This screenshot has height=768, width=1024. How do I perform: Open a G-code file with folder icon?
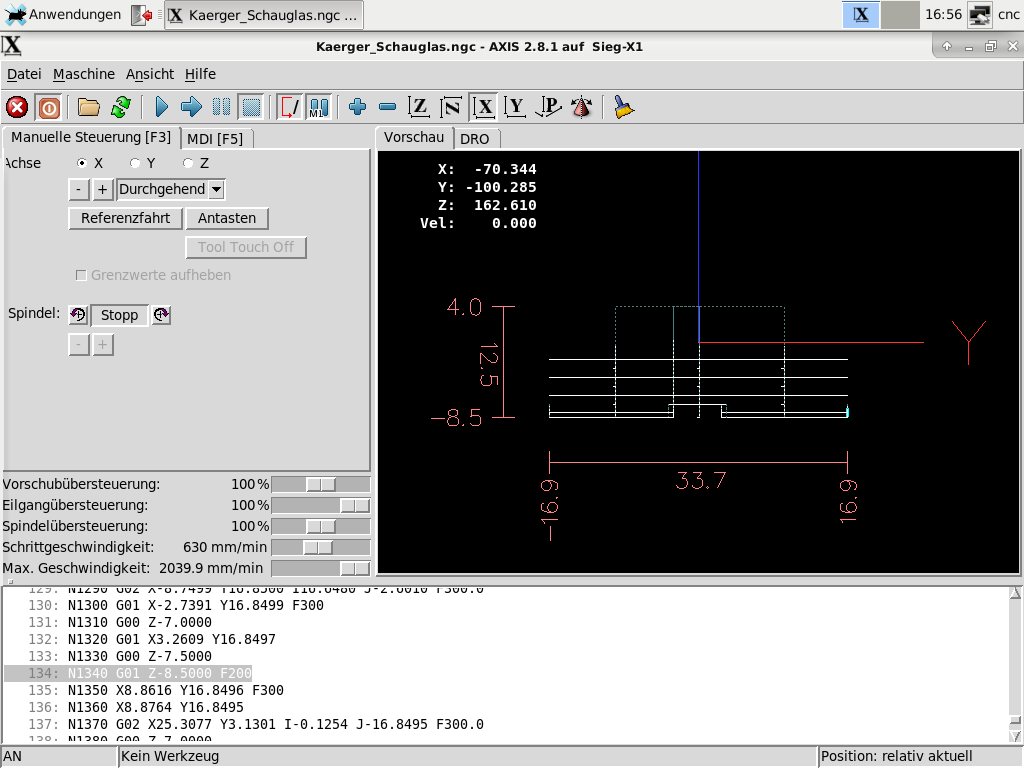pos(89,107)
